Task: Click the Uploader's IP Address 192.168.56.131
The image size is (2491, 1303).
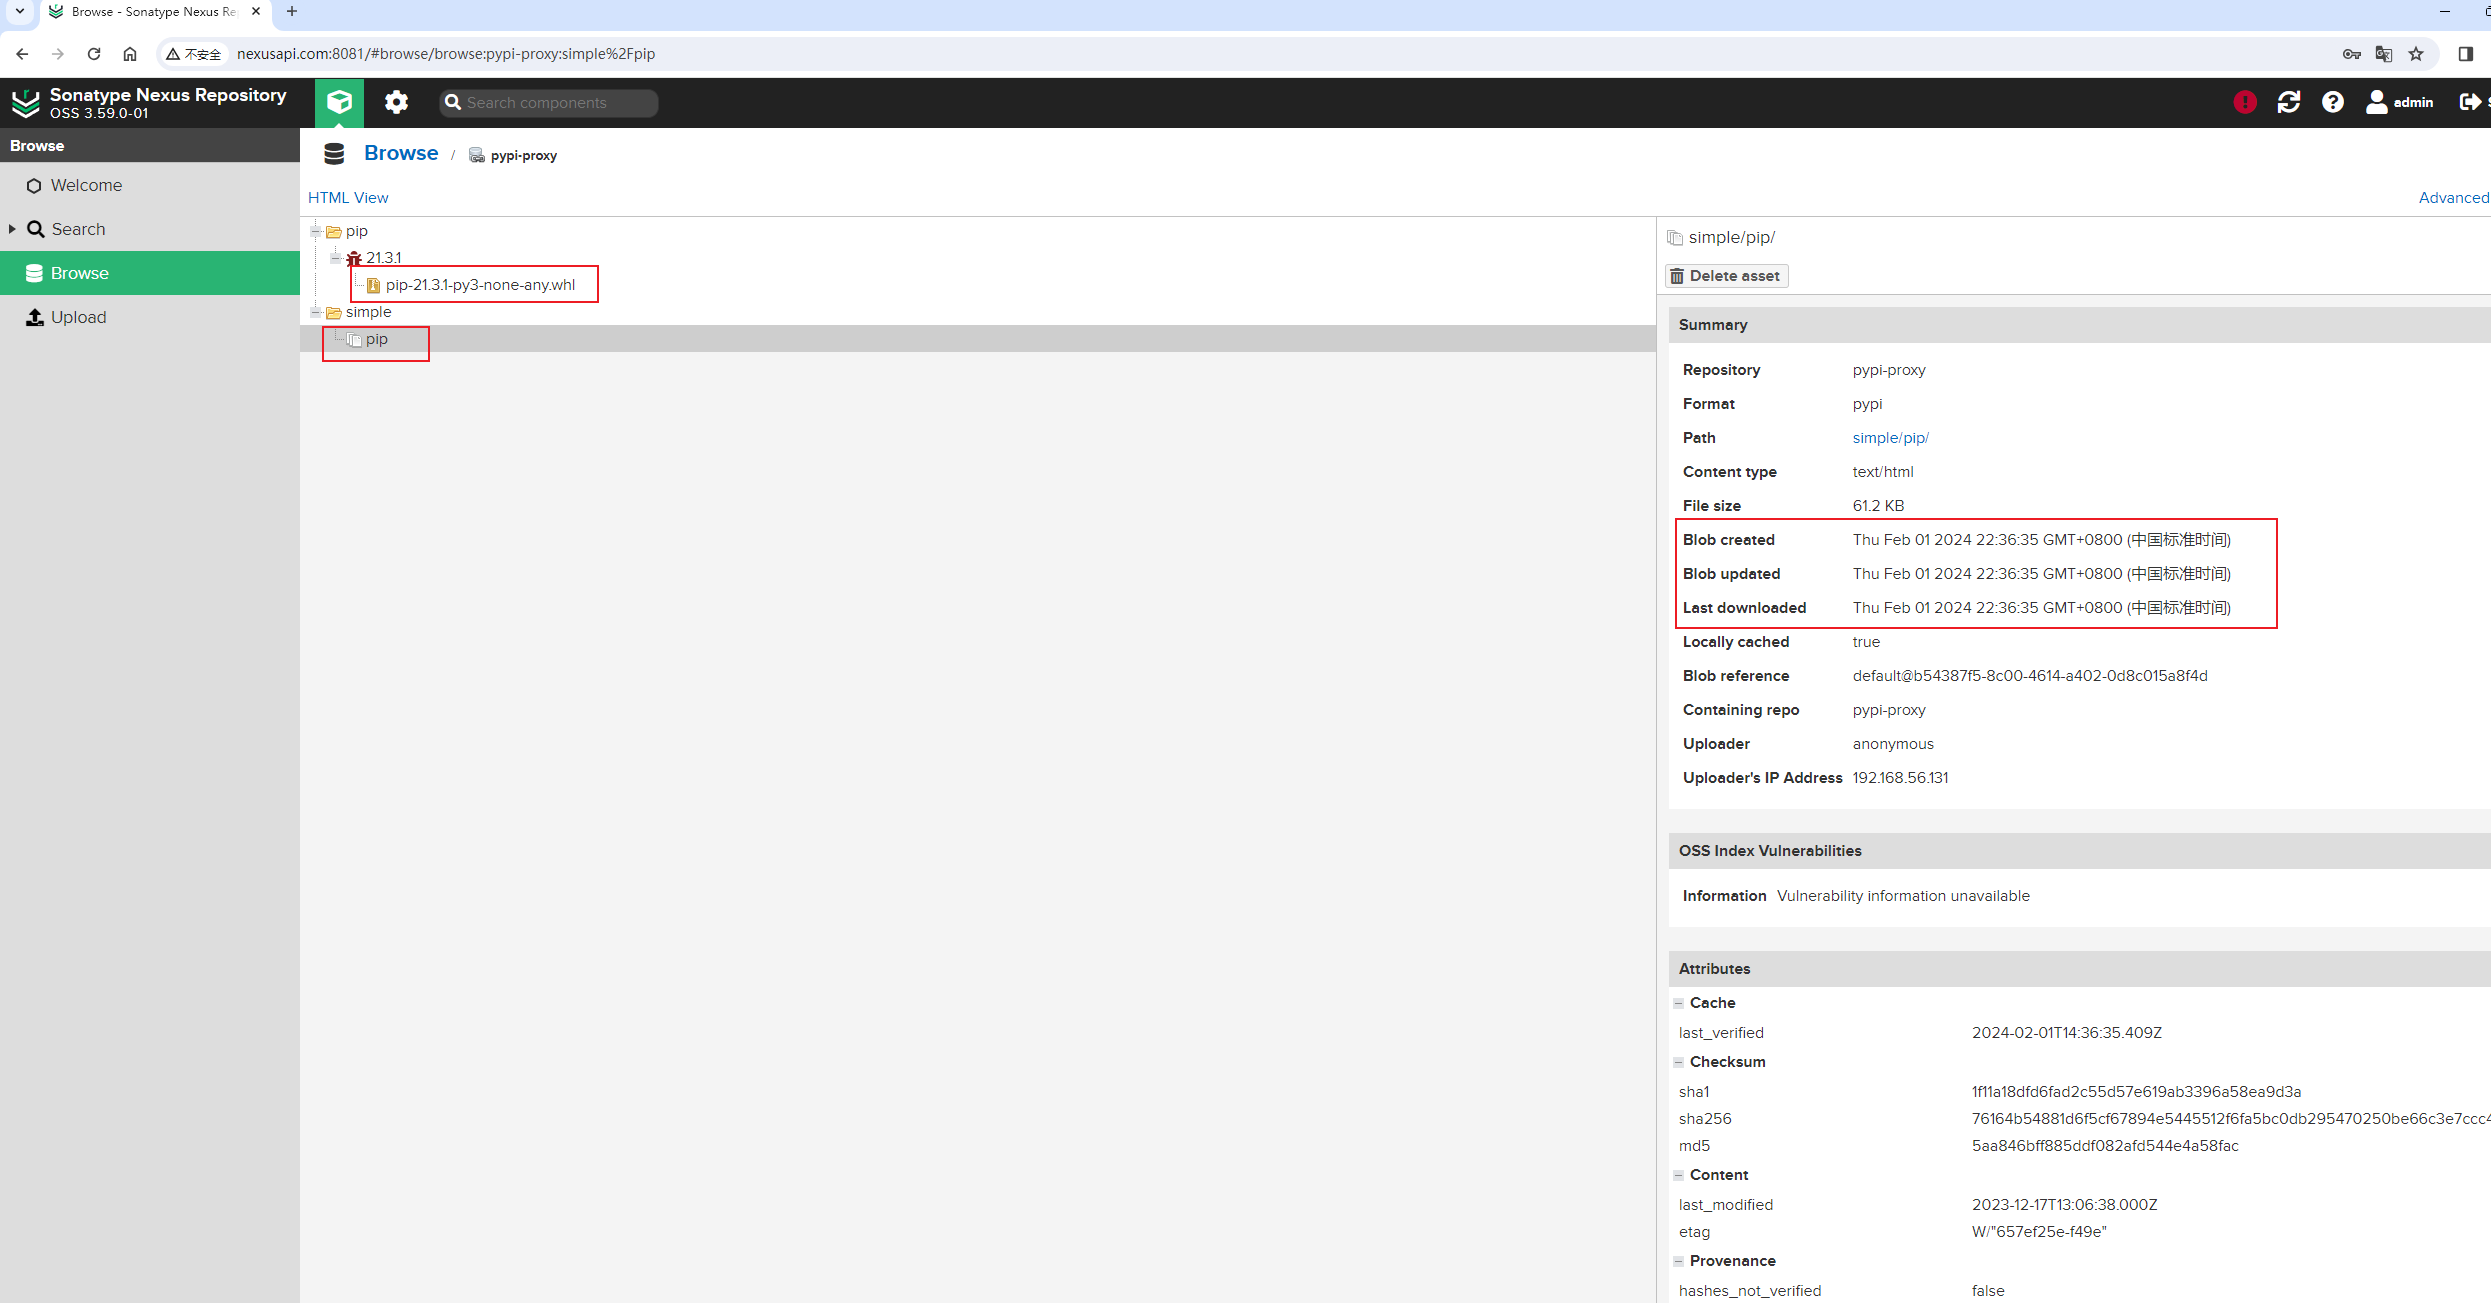Action: click(x=1900, y=778)
